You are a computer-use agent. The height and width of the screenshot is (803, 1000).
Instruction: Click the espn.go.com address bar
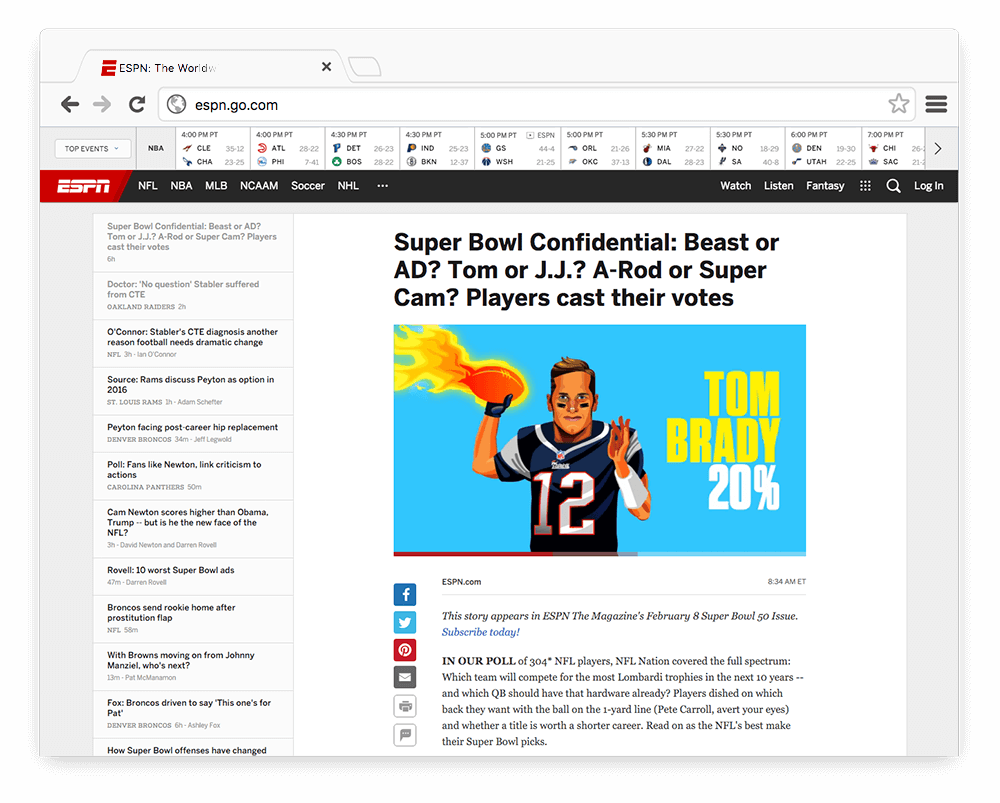point(537,104)
